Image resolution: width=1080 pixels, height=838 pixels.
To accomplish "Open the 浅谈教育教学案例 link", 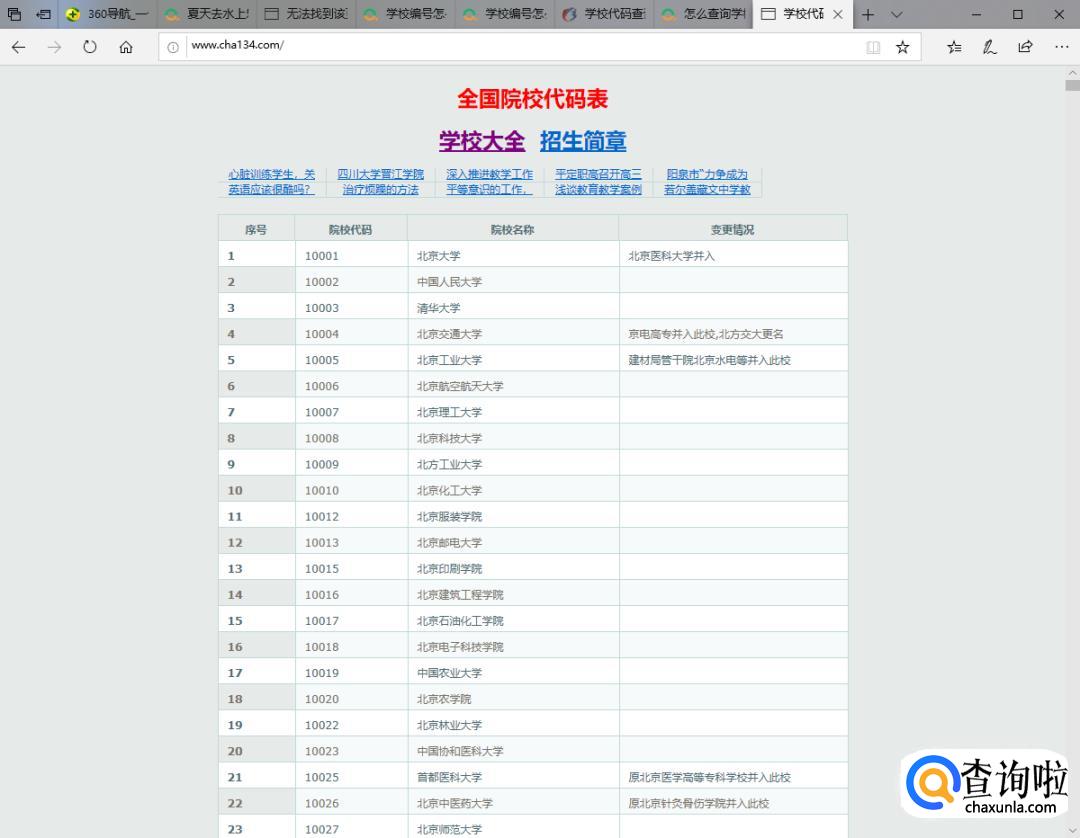I will tap(598, 189).
